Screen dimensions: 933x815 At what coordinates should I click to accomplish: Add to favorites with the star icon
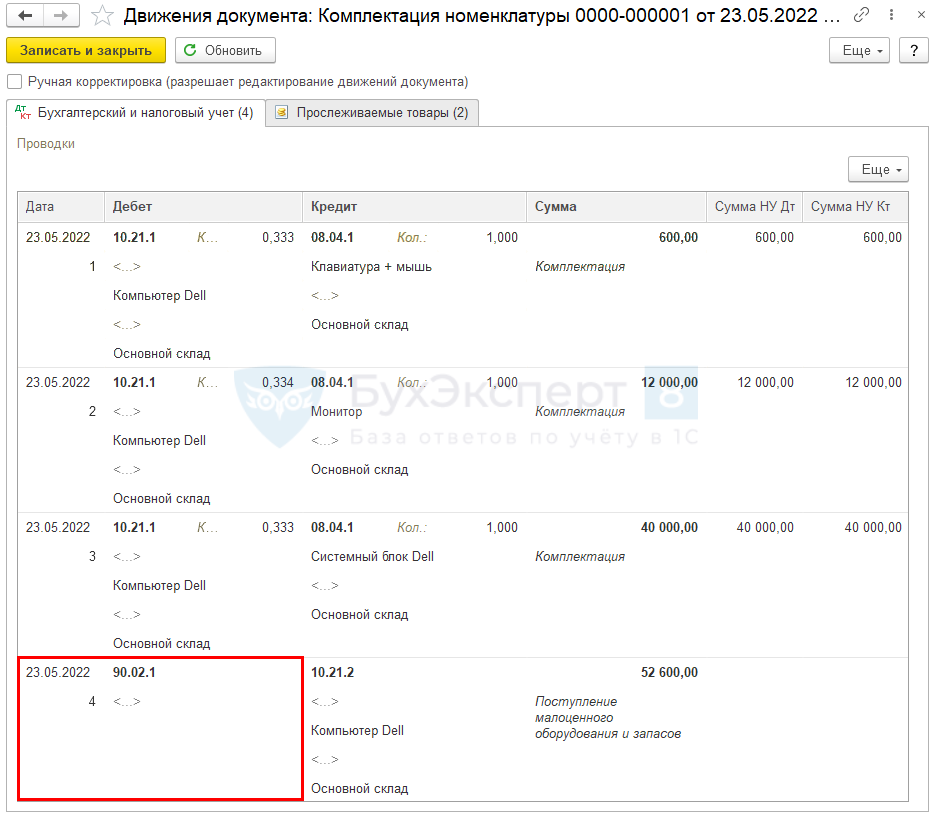102,15
